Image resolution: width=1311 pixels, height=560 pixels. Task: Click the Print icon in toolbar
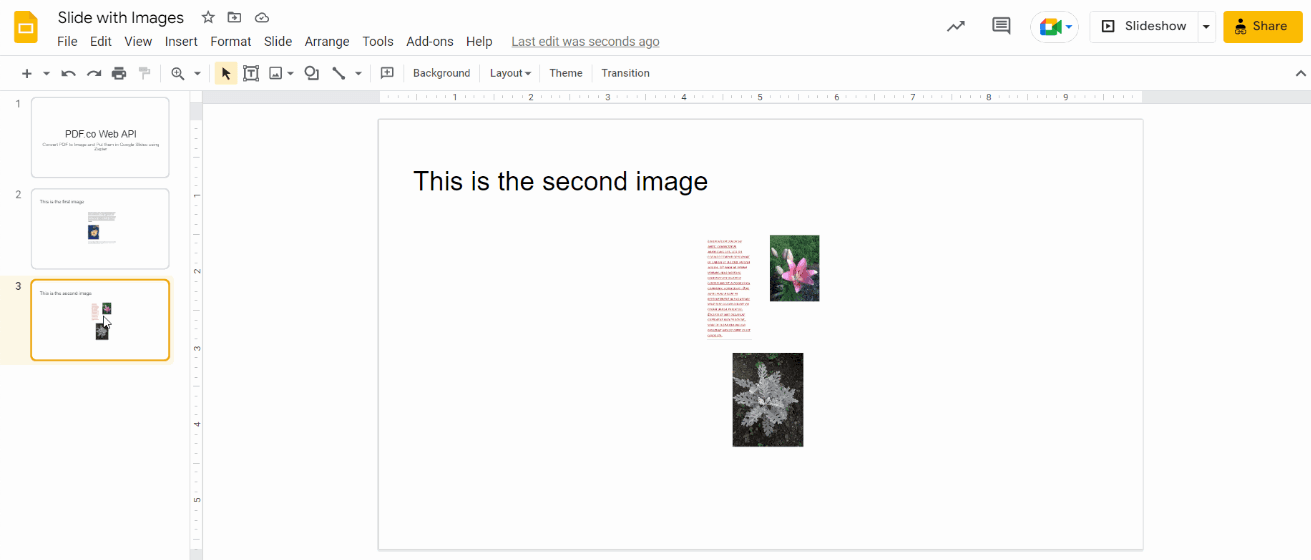(x=119, y=73)
